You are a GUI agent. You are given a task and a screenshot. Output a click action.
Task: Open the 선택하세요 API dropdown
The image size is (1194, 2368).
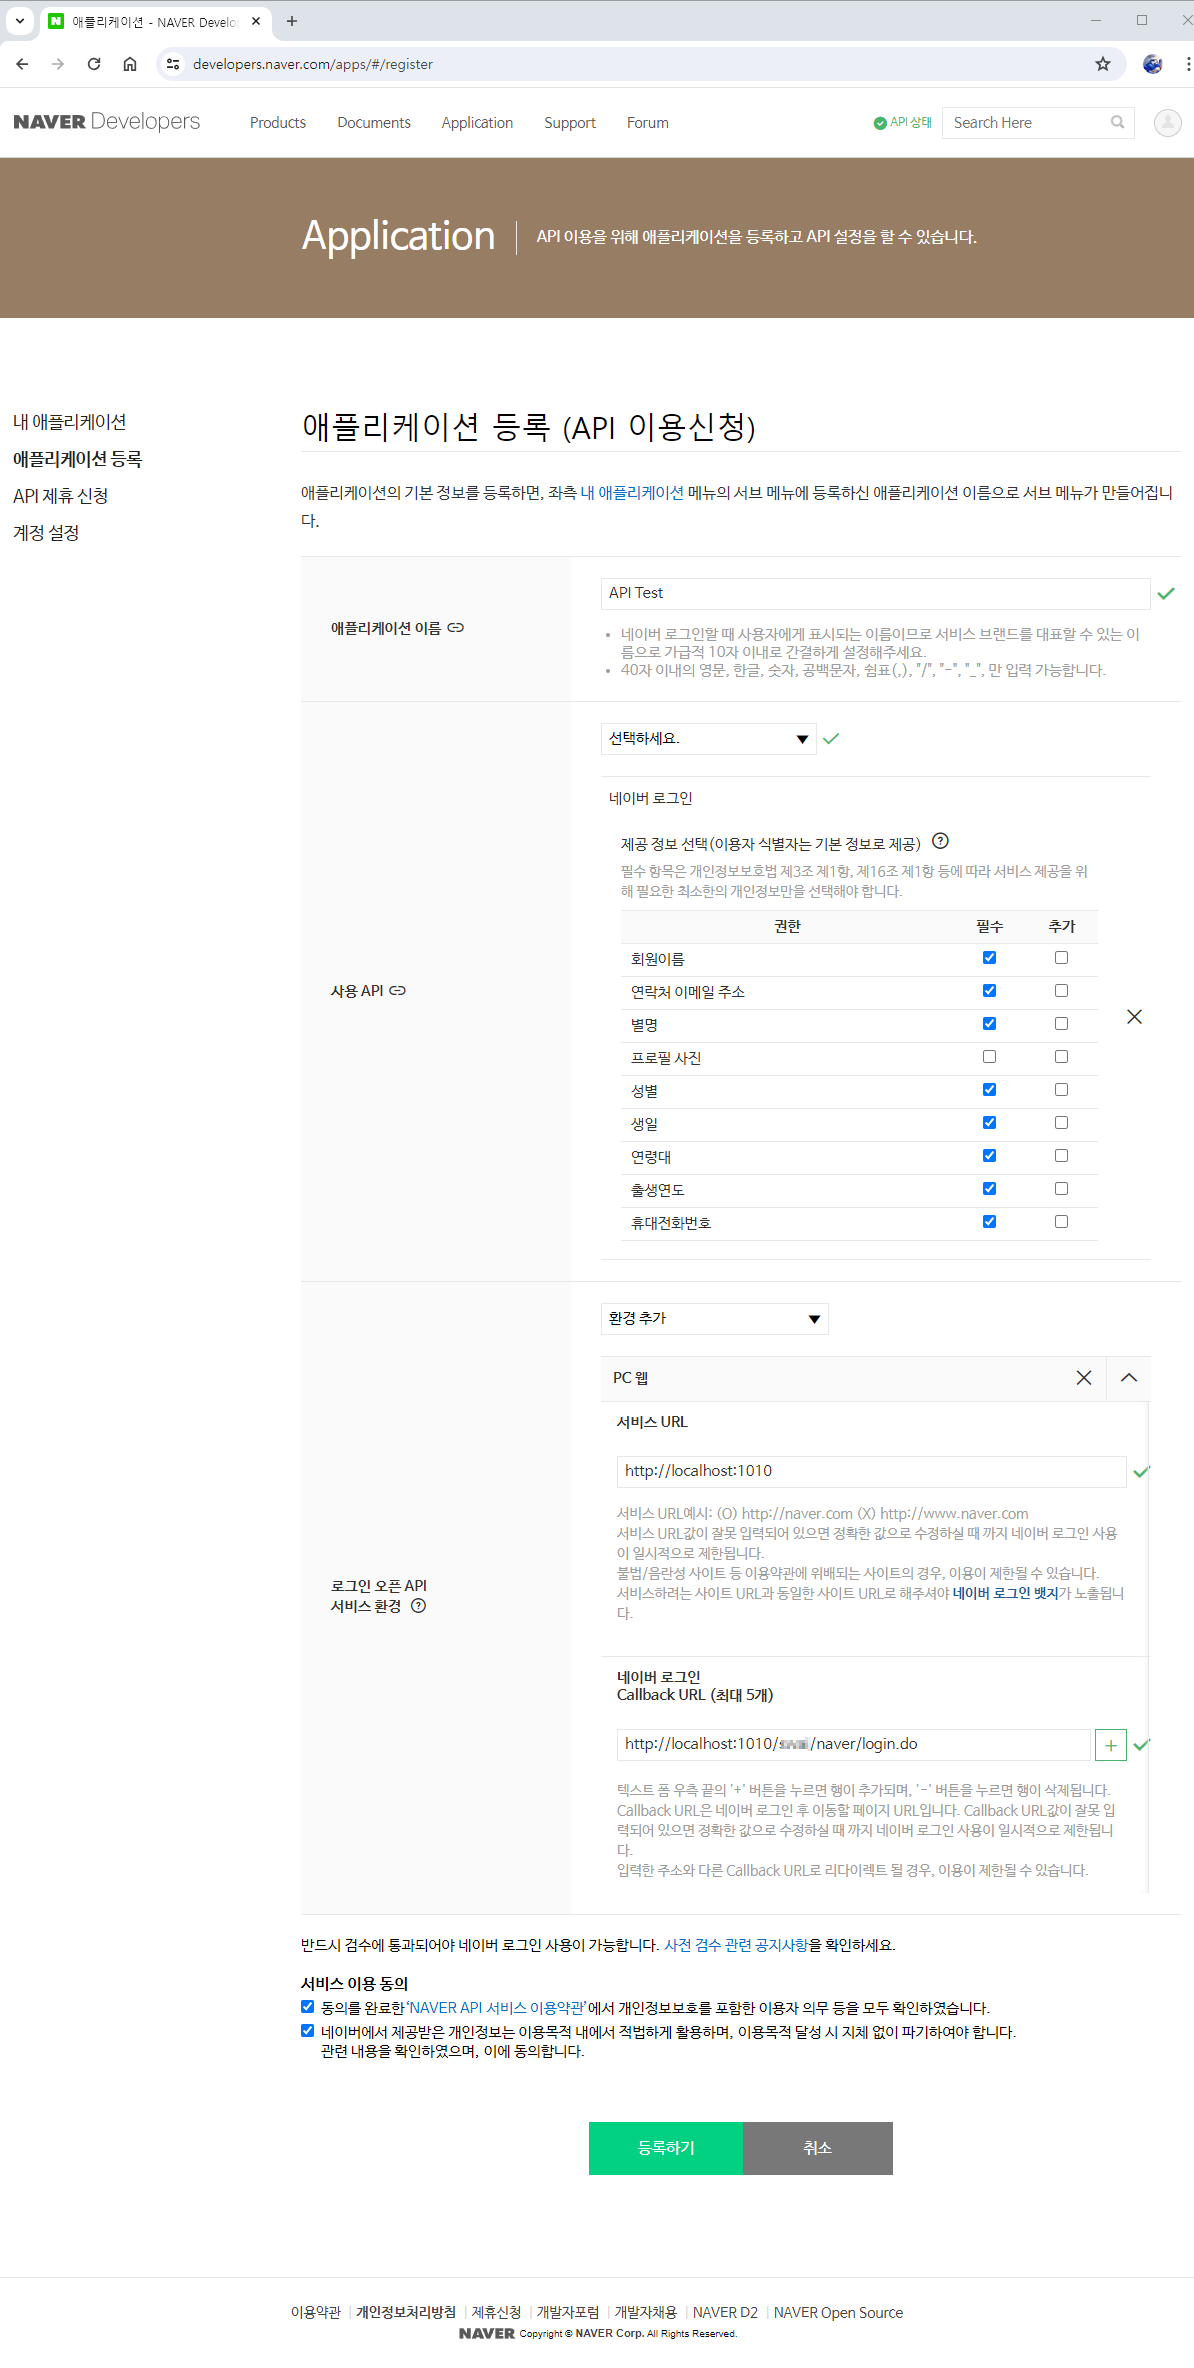[x=709, y=739]
